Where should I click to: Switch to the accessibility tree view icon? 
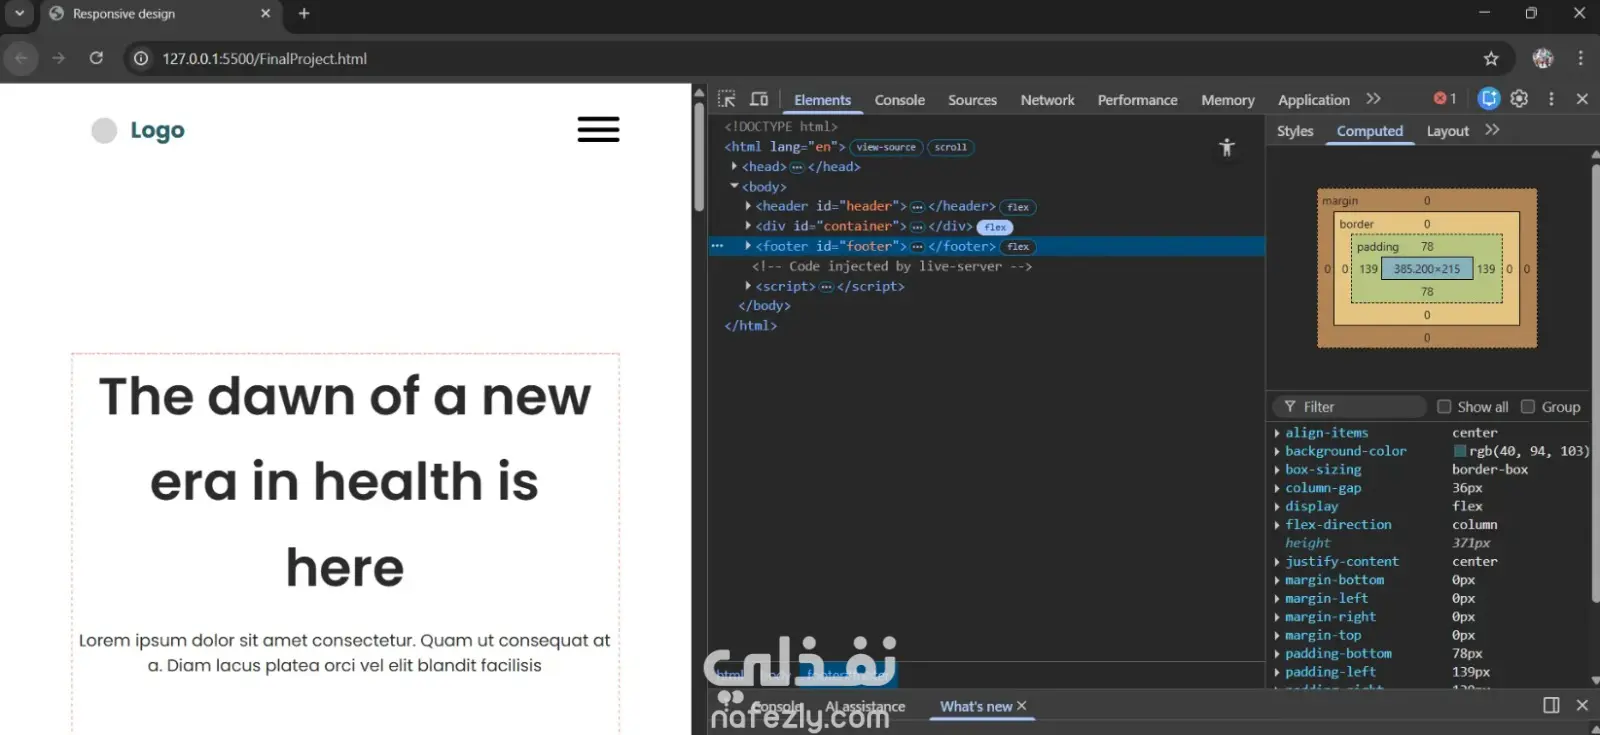coord(1227,148)
